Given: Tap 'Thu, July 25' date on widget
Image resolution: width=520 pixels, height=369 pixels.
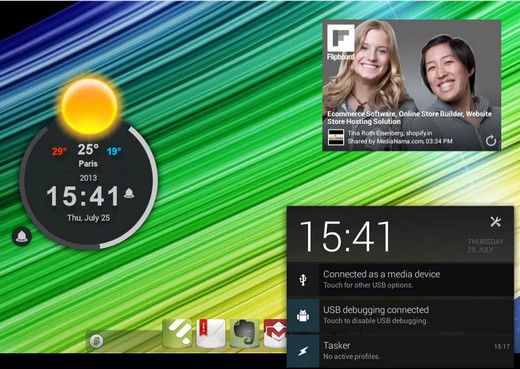Looking at the screenshot, I should point(88,218).
